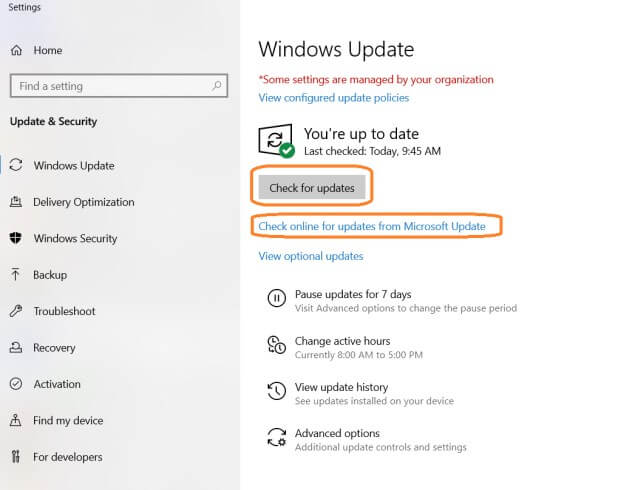Open Windows Update in sidebar

[73, 166]
